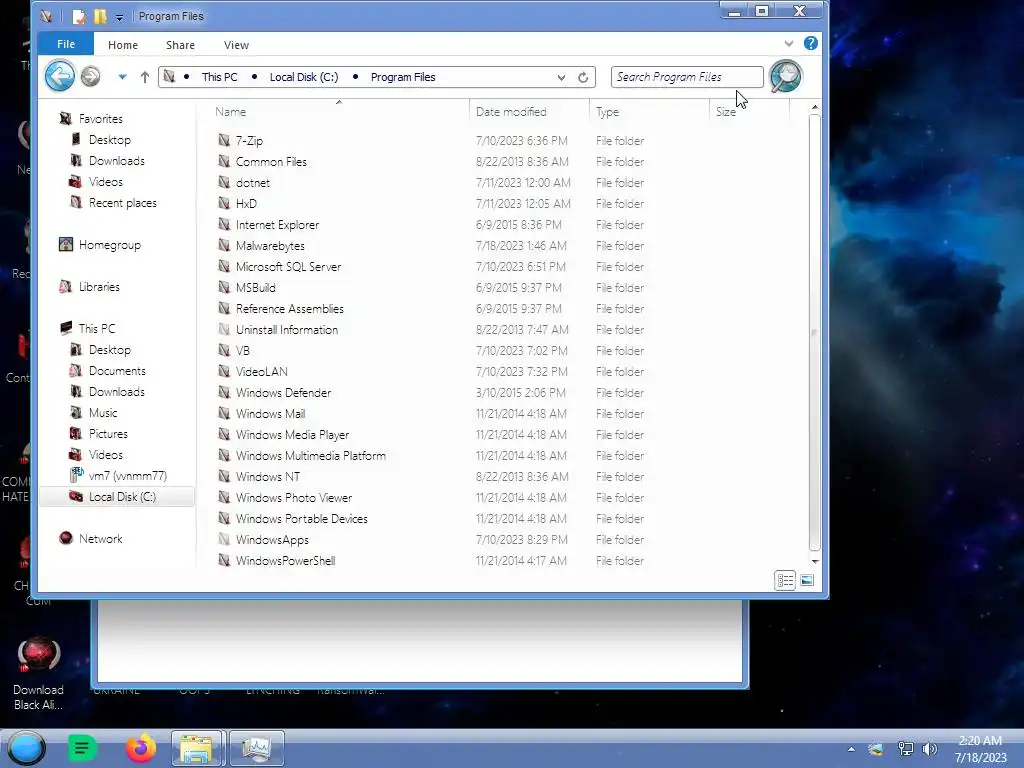Open Favorites in the navigation pane

(101, 119)
